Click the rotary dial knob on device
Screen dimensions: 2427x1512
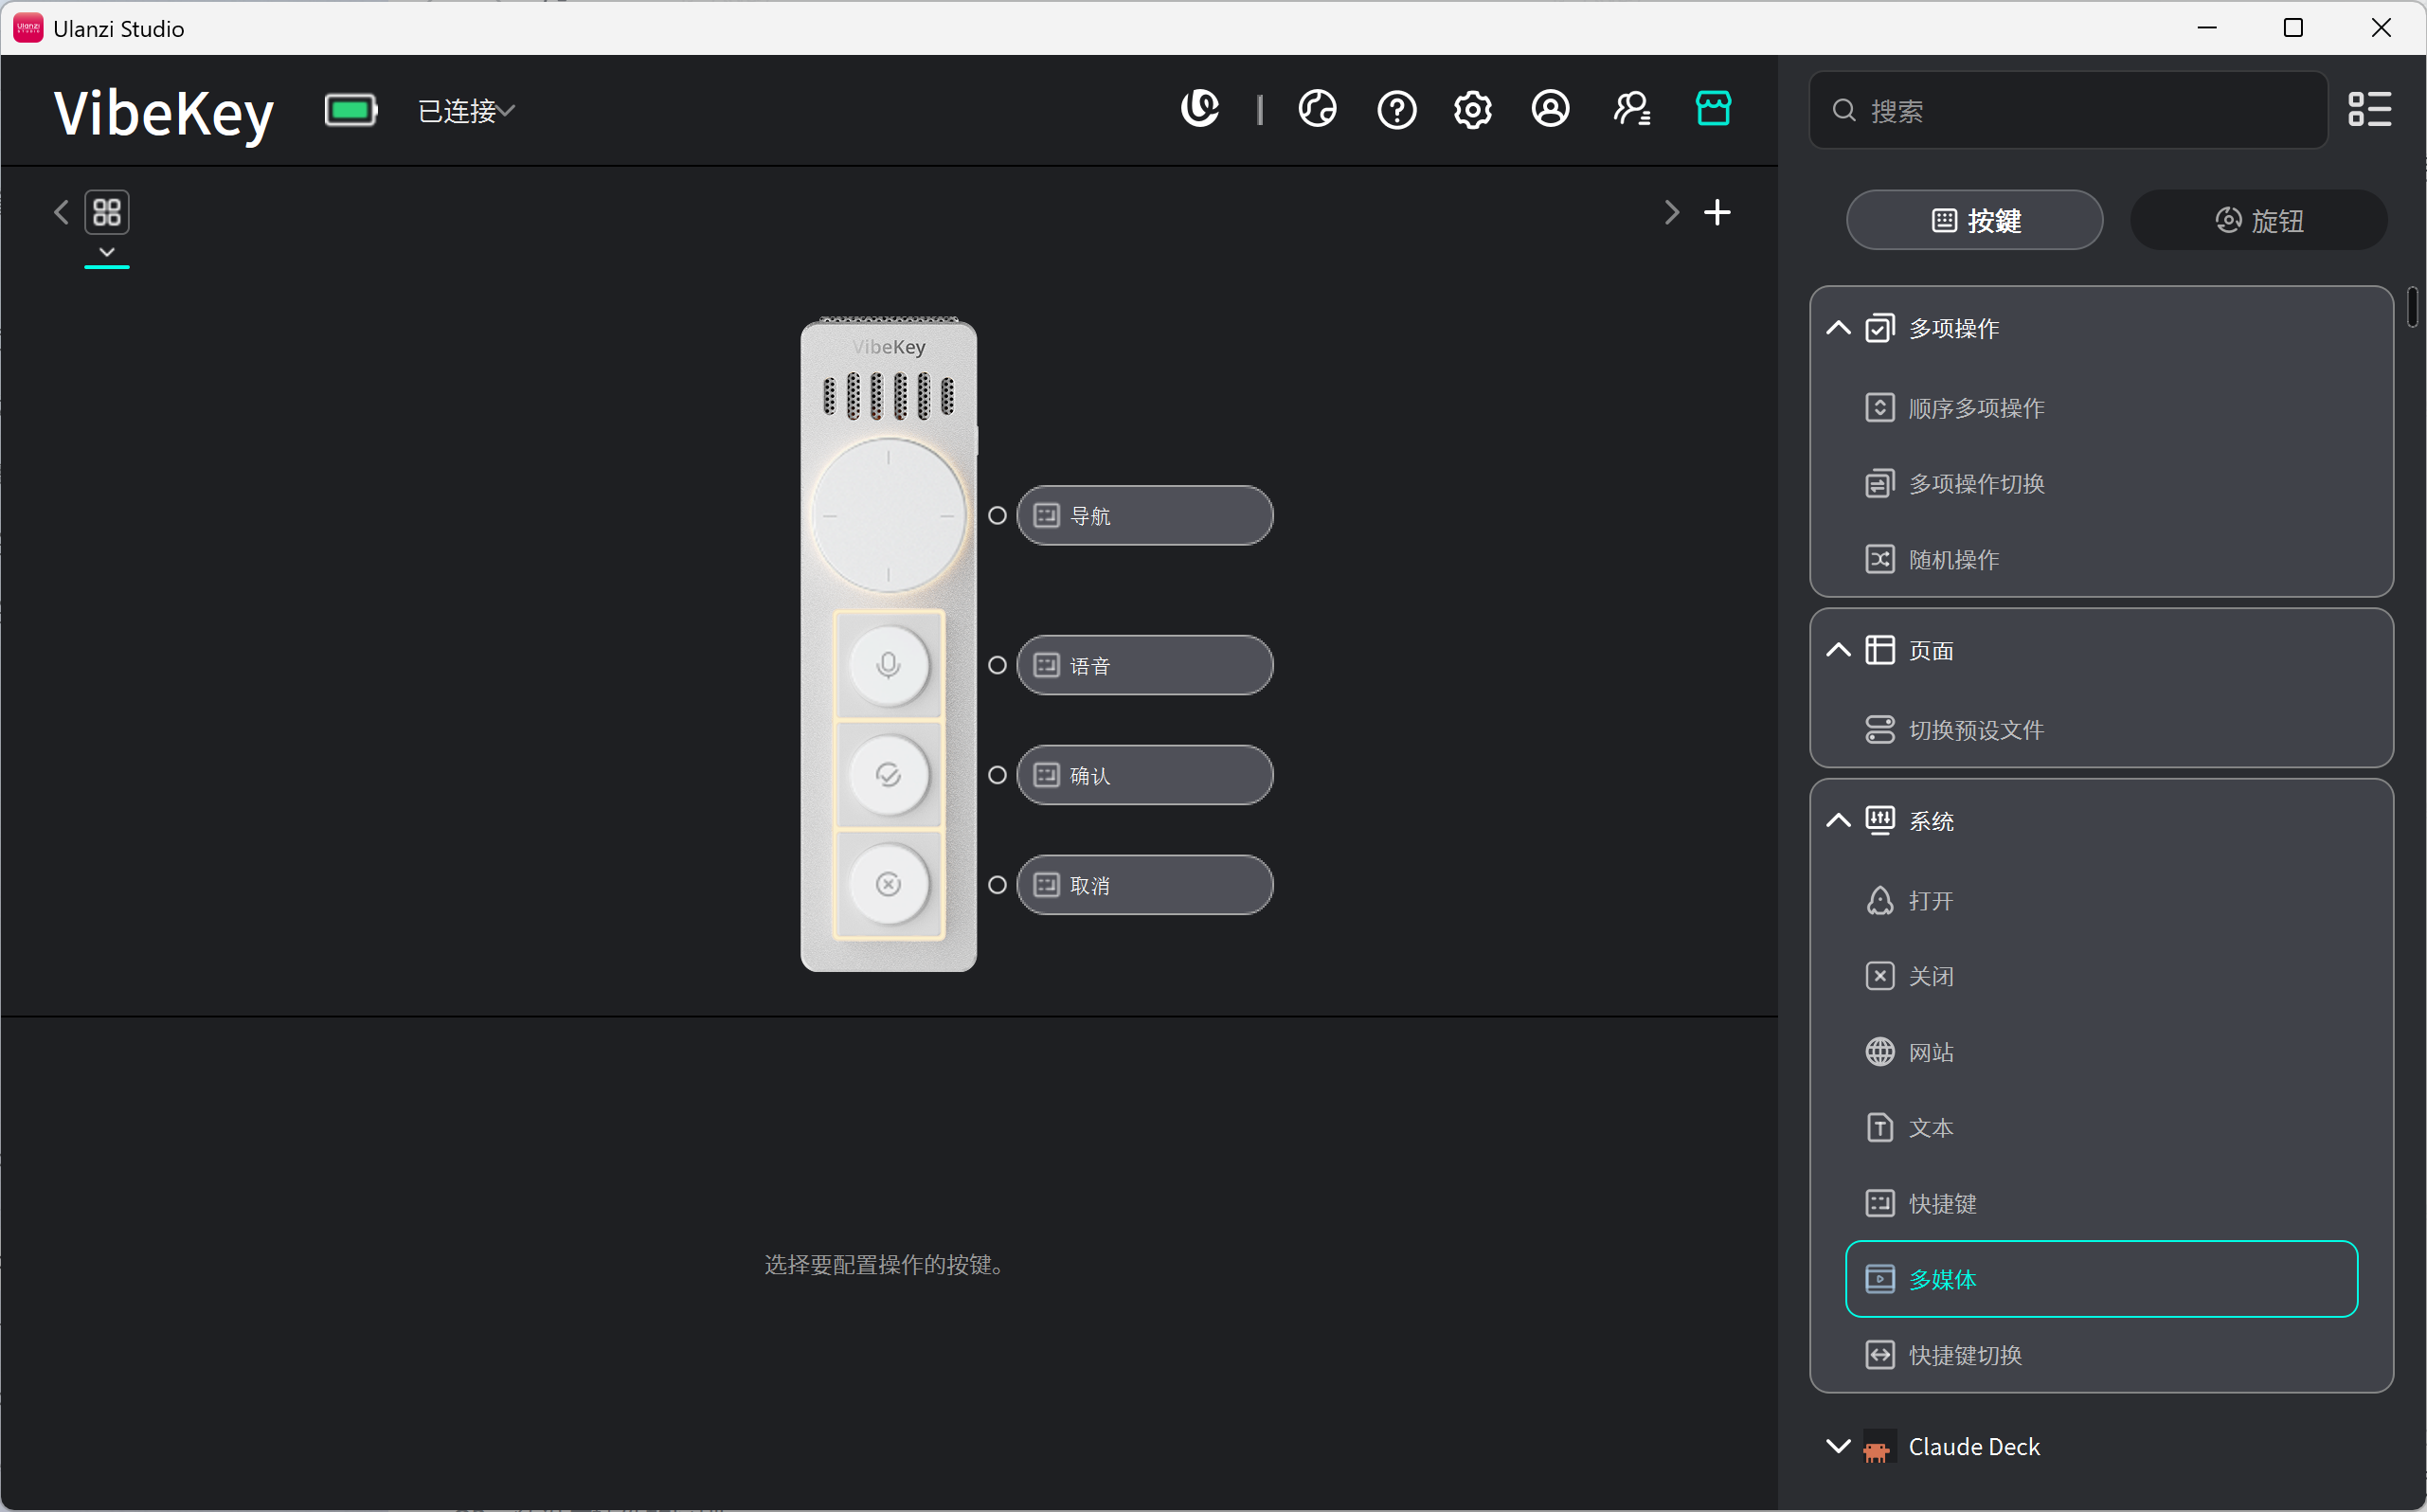coord(888,515)
